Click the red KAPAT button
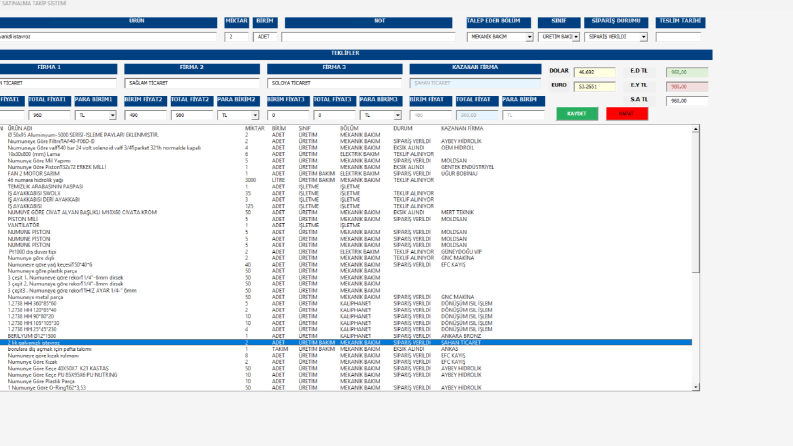This screenshot has width=793, height=446. click(x=627, y=114)
